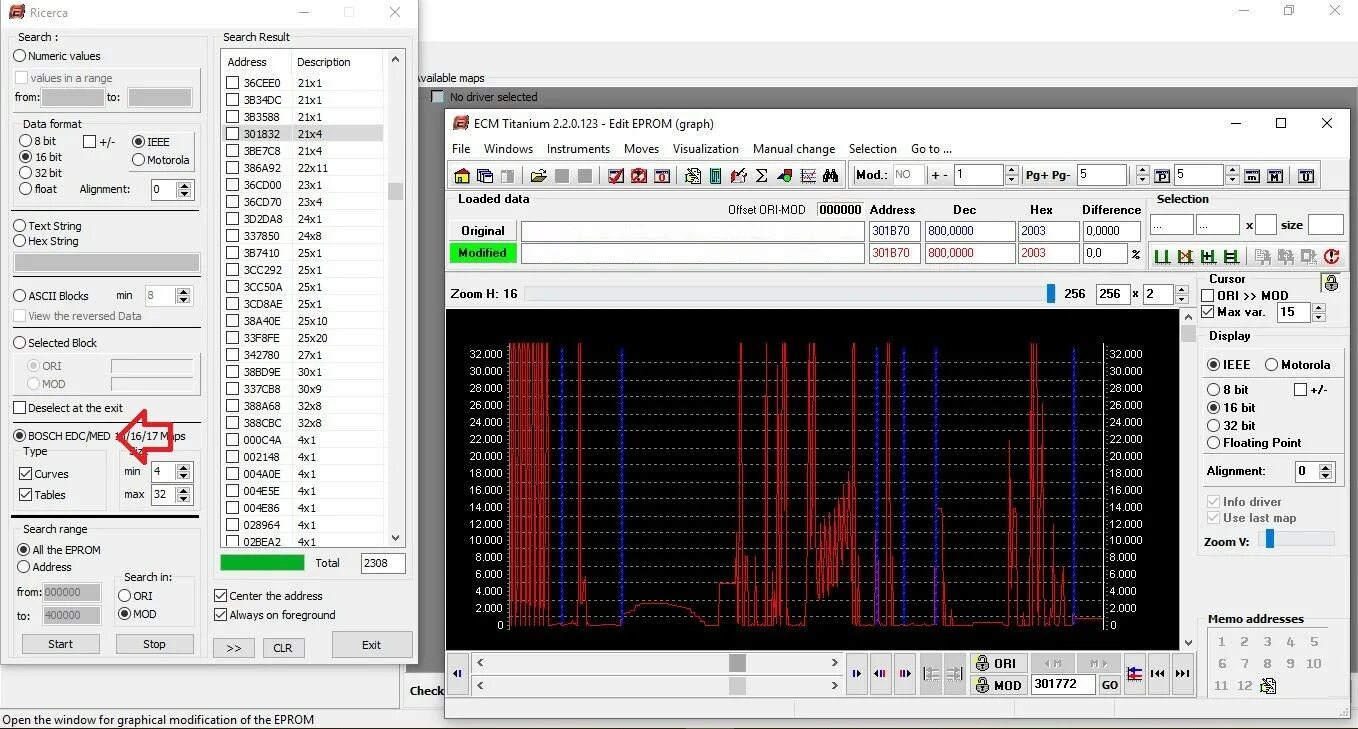Increase the Max var. spinner value
This screenshot has height=729, width=1358.
(1318, 308)
